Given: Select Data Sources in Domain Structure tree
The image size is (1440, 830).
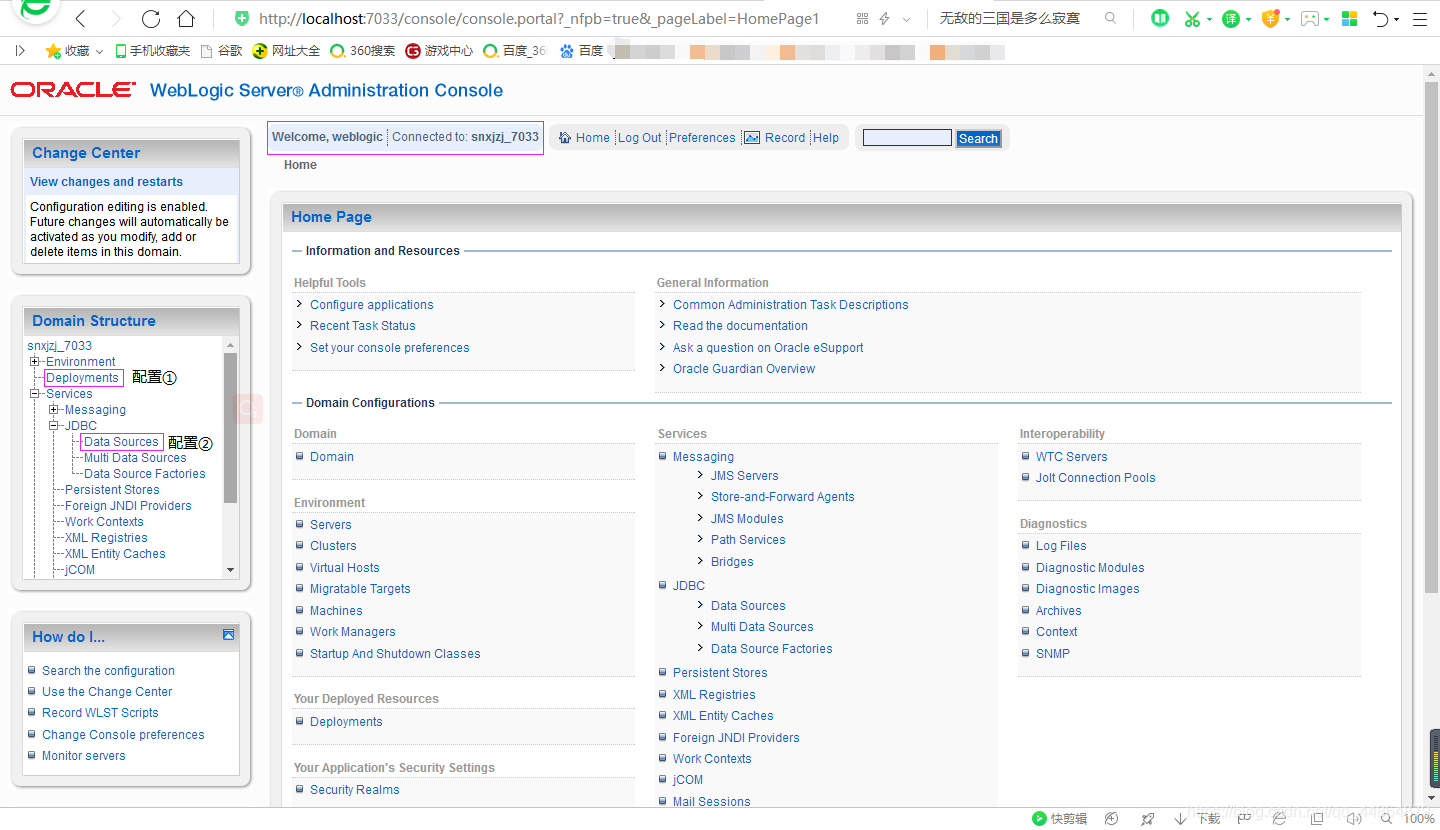Looking at the screenshot, I should (x=121, y=442).
